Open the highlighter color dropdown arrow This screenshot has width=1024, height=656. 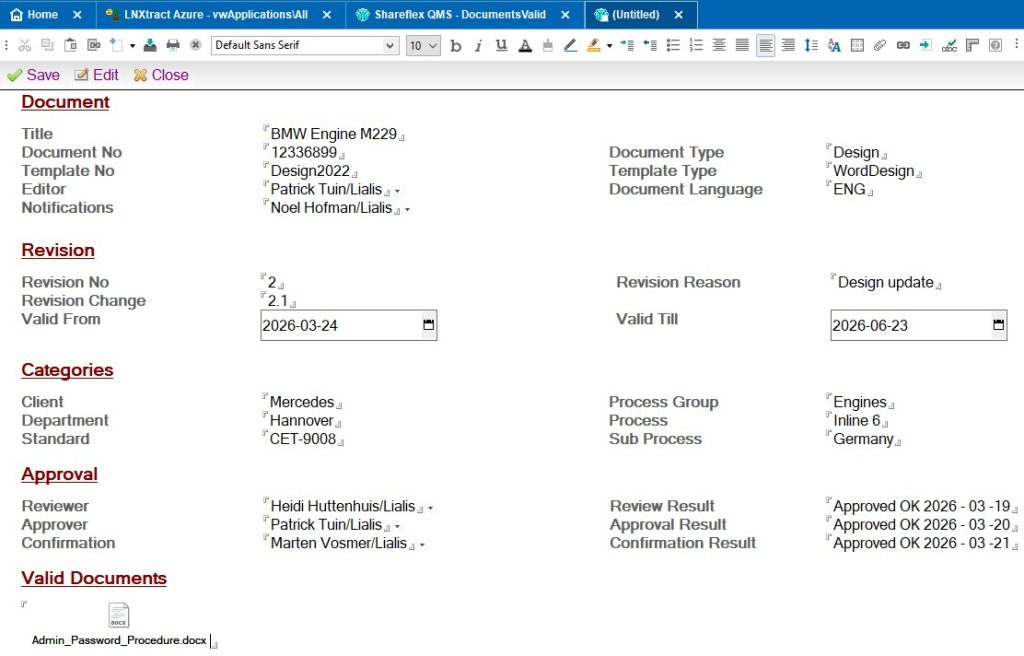(x=609, y=45)
